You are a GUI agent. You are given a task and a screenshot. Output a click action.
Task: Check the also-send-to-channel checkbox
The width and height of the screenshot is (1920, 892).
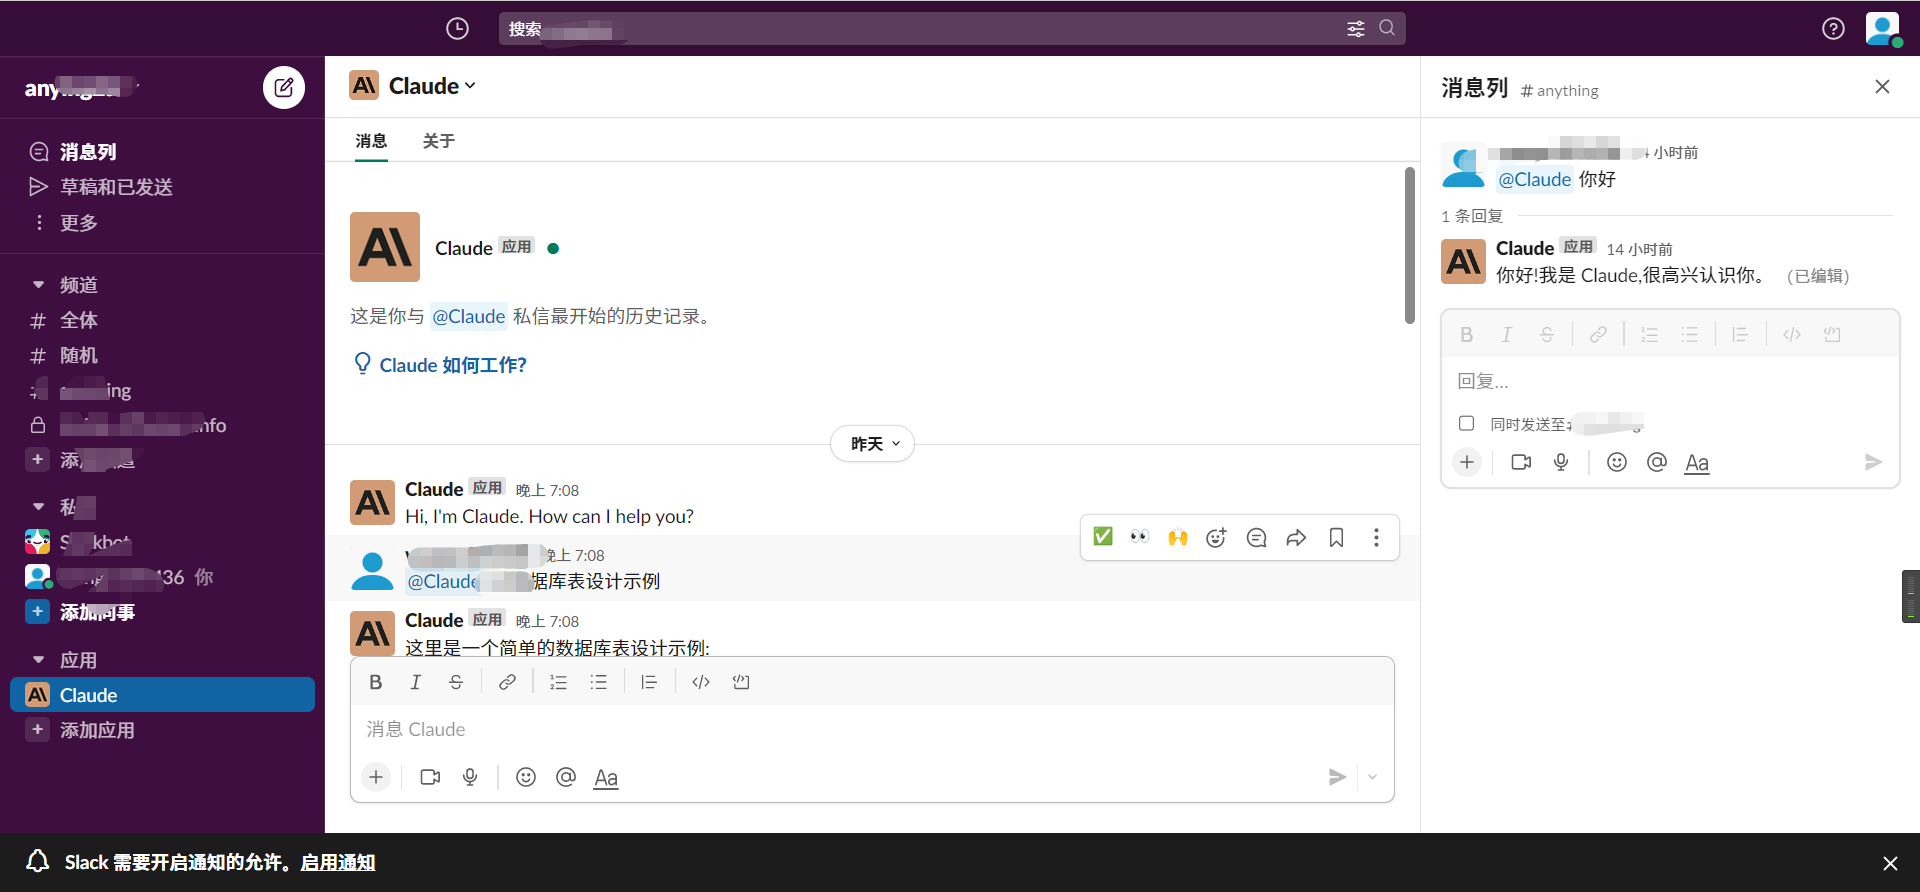[1466, 423]
